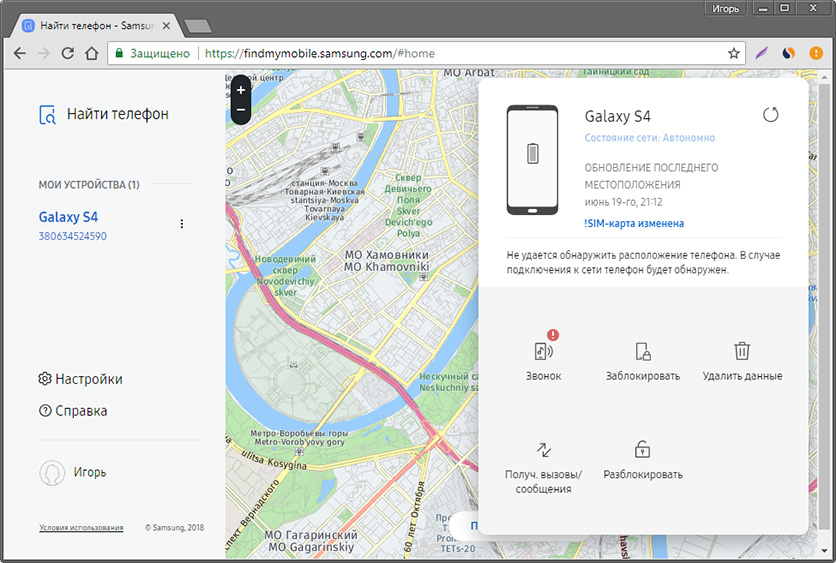
Task: Lock the device with Заблокировать icon
Action: [642, 351]
